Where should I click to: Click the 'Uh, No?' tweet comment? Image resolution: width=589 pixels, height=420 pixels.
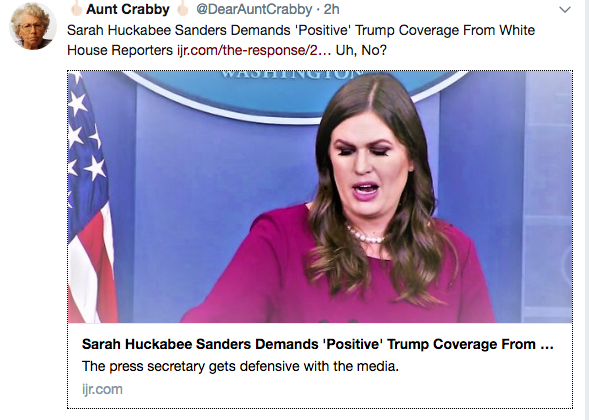click(x=361, y=50)
